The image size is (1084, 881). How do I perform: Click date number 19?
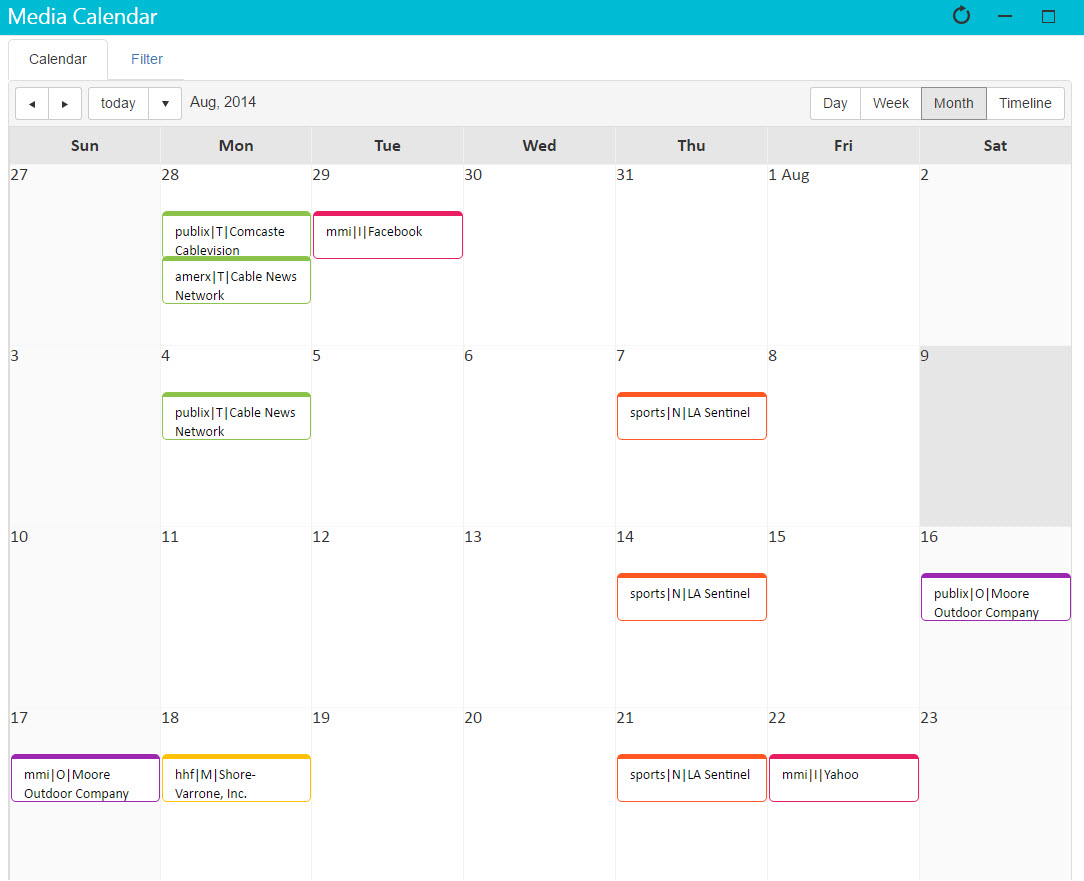pos(321,718)
